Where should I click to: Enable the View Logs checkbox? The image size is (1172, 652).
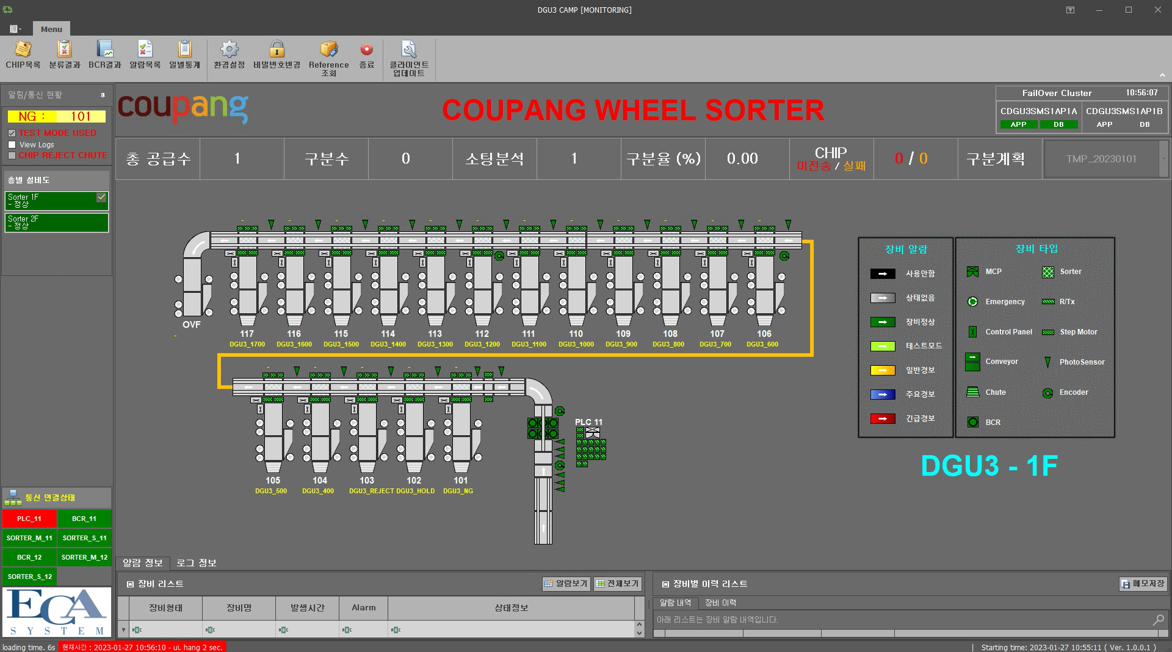coord(12,144)
